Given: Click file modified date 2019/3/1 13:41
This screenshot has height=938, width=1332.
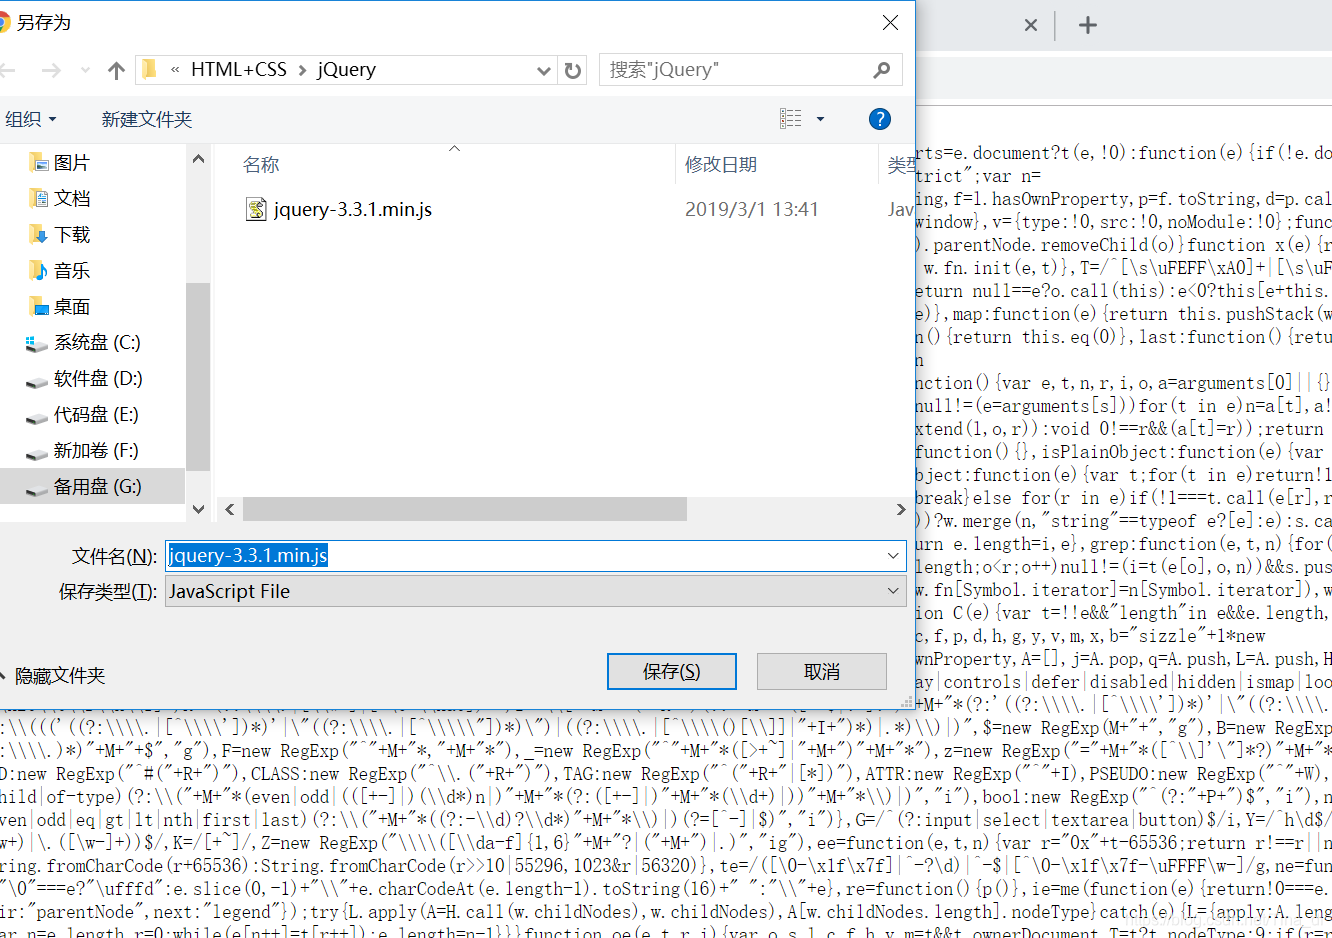Looking at the screenshot, I should click(x=752, y=210).
